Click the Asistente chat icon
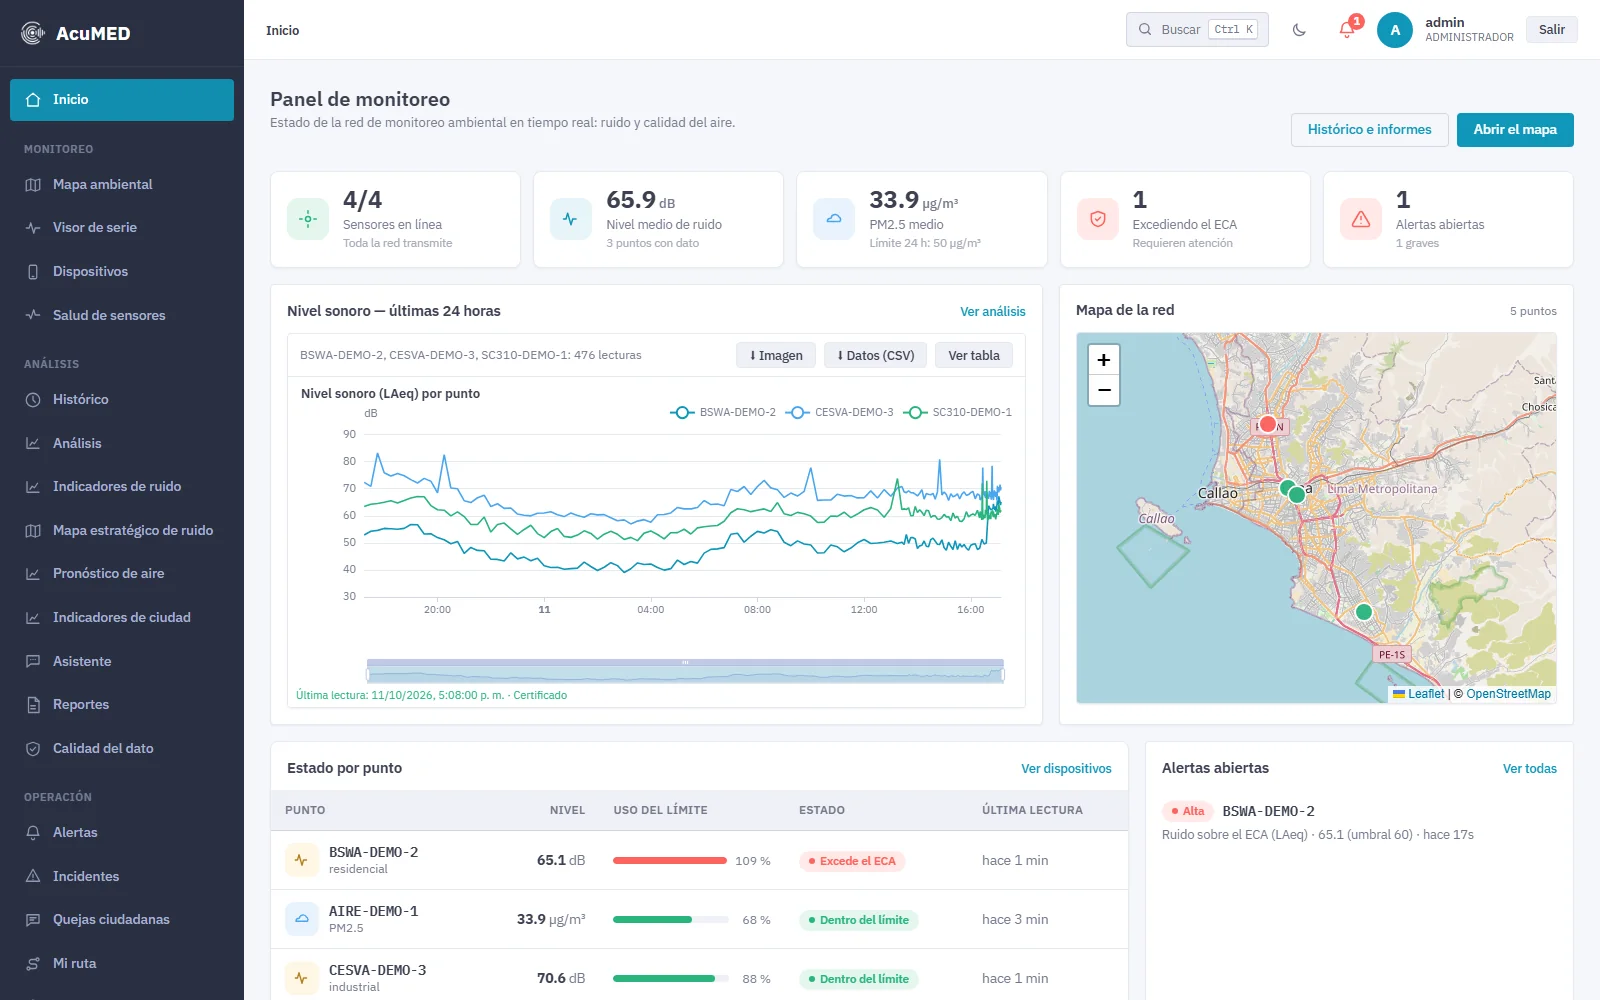This screenshot has height=1000, width=1600. tap(33, 662)
